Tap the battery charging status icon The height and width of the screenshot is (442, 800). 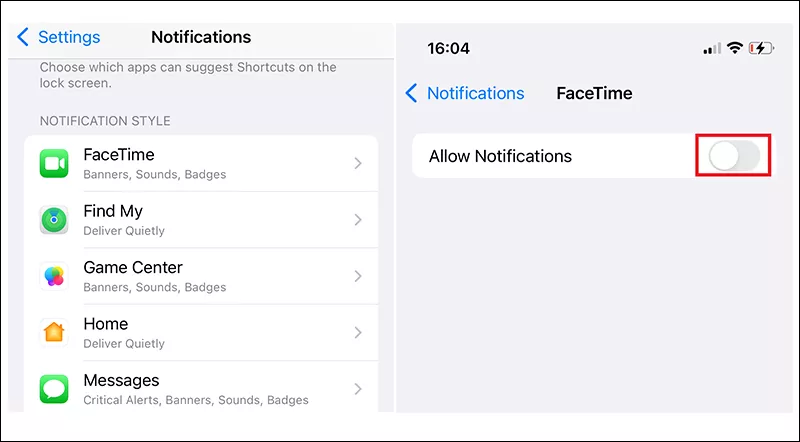click(x=761, y=48)
